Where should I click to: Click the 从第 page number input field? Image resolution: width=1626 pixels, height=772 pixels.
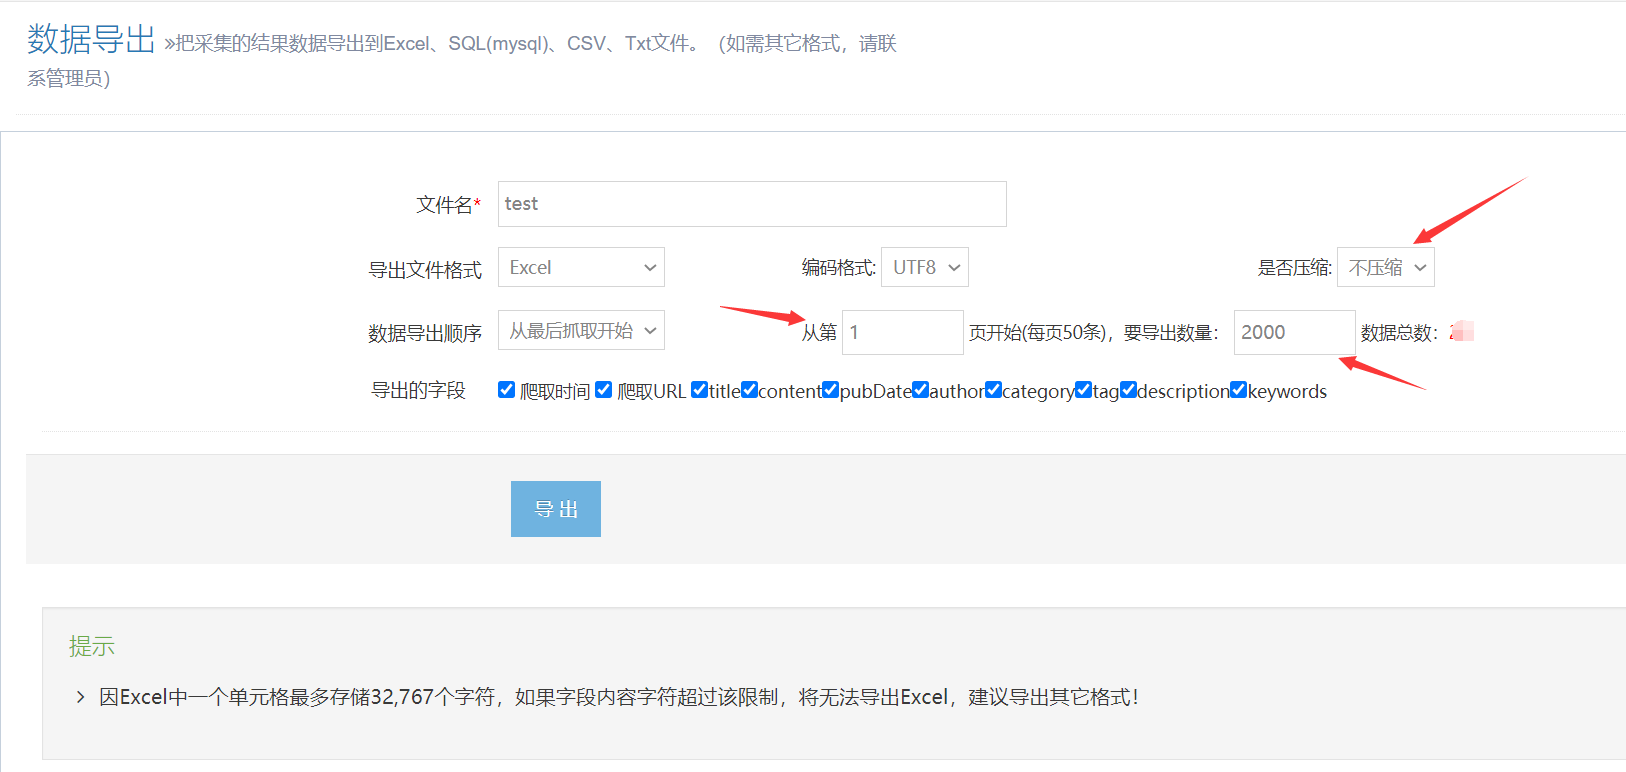[903, 332]
